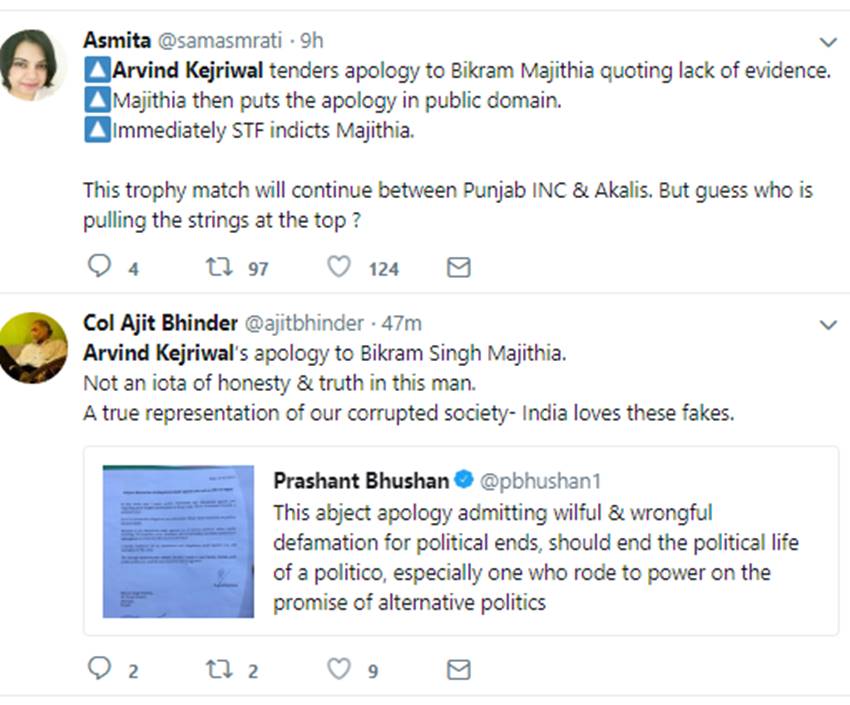This screenshot has width=850, height=705.
Task: Open the 9h timestamp of Asmita's tweet
Action: [x=312, y=41]
